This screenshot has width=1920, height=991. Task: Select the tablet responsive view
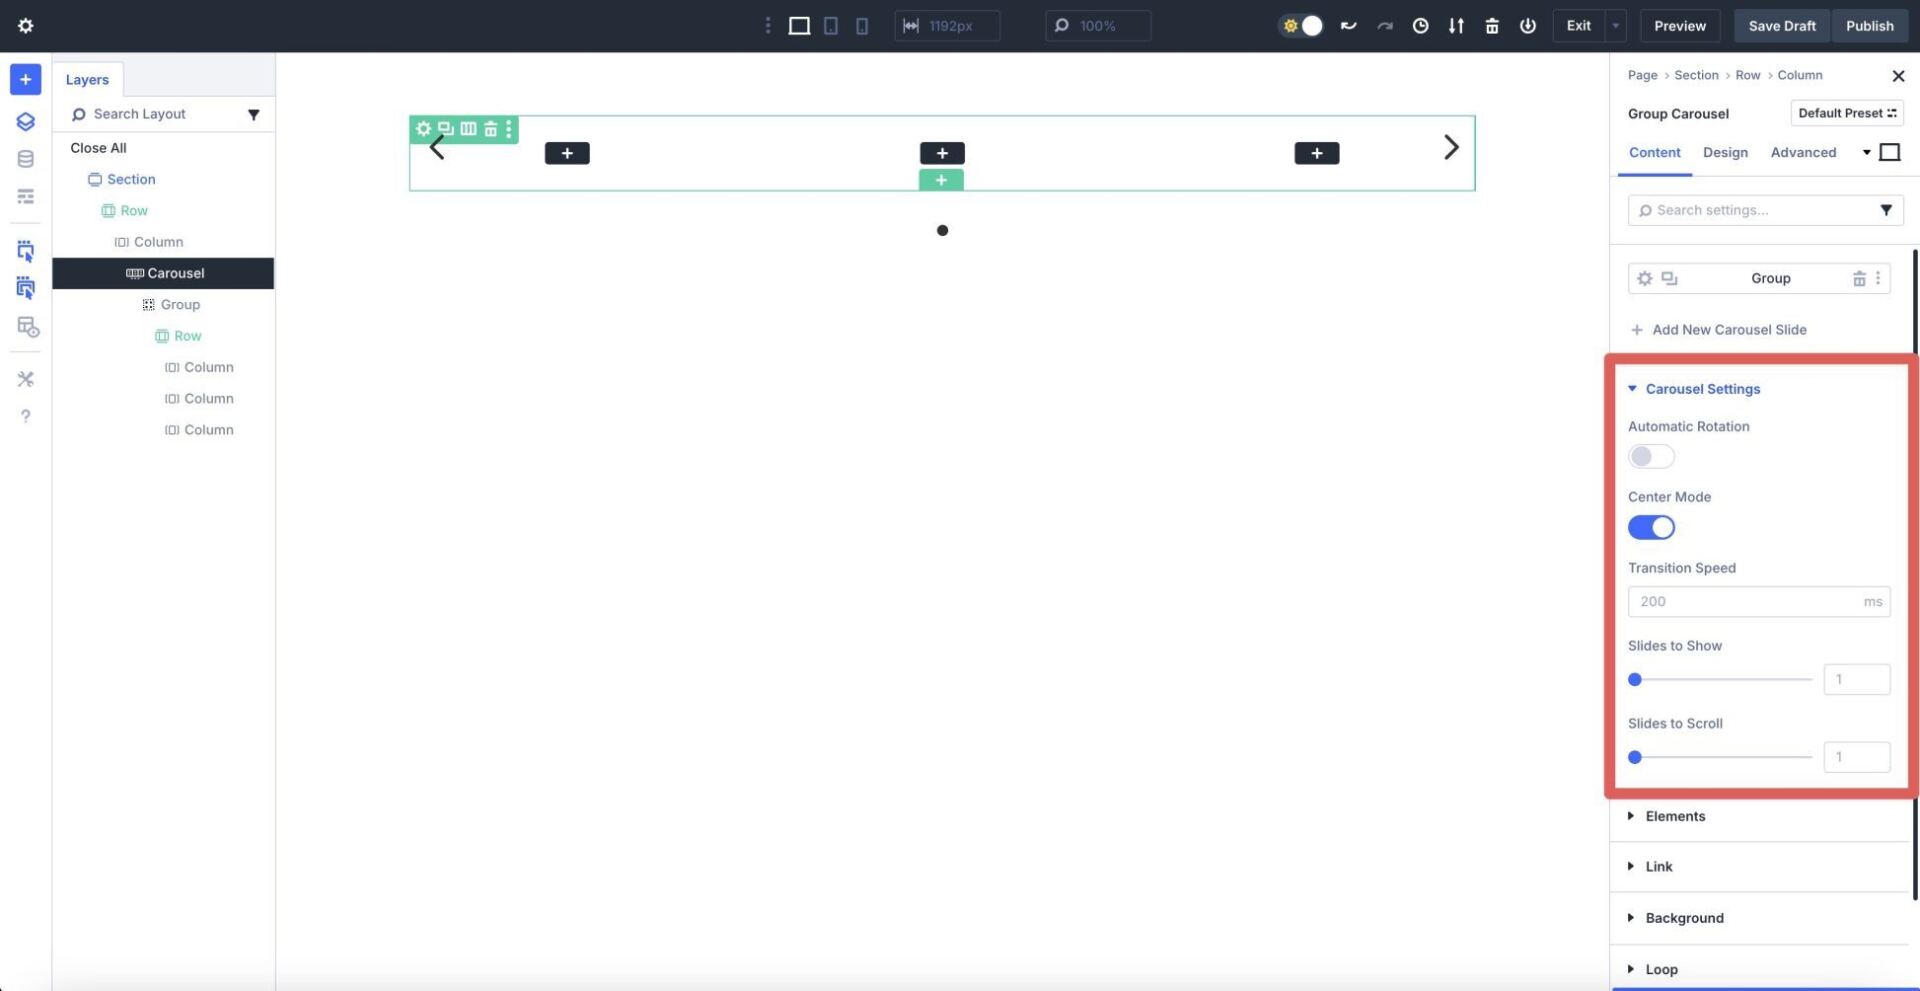click(x=831, y=25)
